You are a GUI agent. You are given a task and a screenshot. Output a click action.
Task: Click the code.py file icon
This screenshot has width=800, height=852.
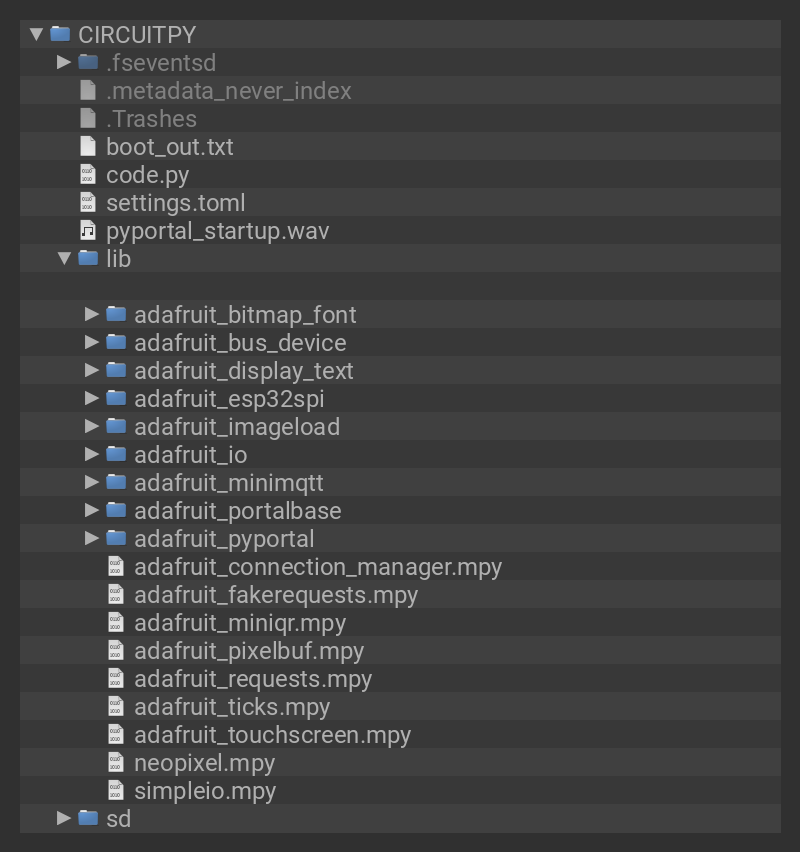click(x=88, y=175)
